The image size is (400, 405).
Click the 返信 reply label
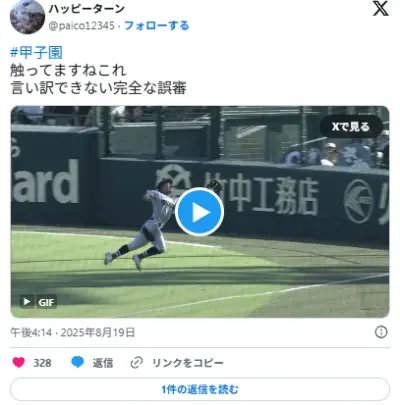(x=103, y=363)
